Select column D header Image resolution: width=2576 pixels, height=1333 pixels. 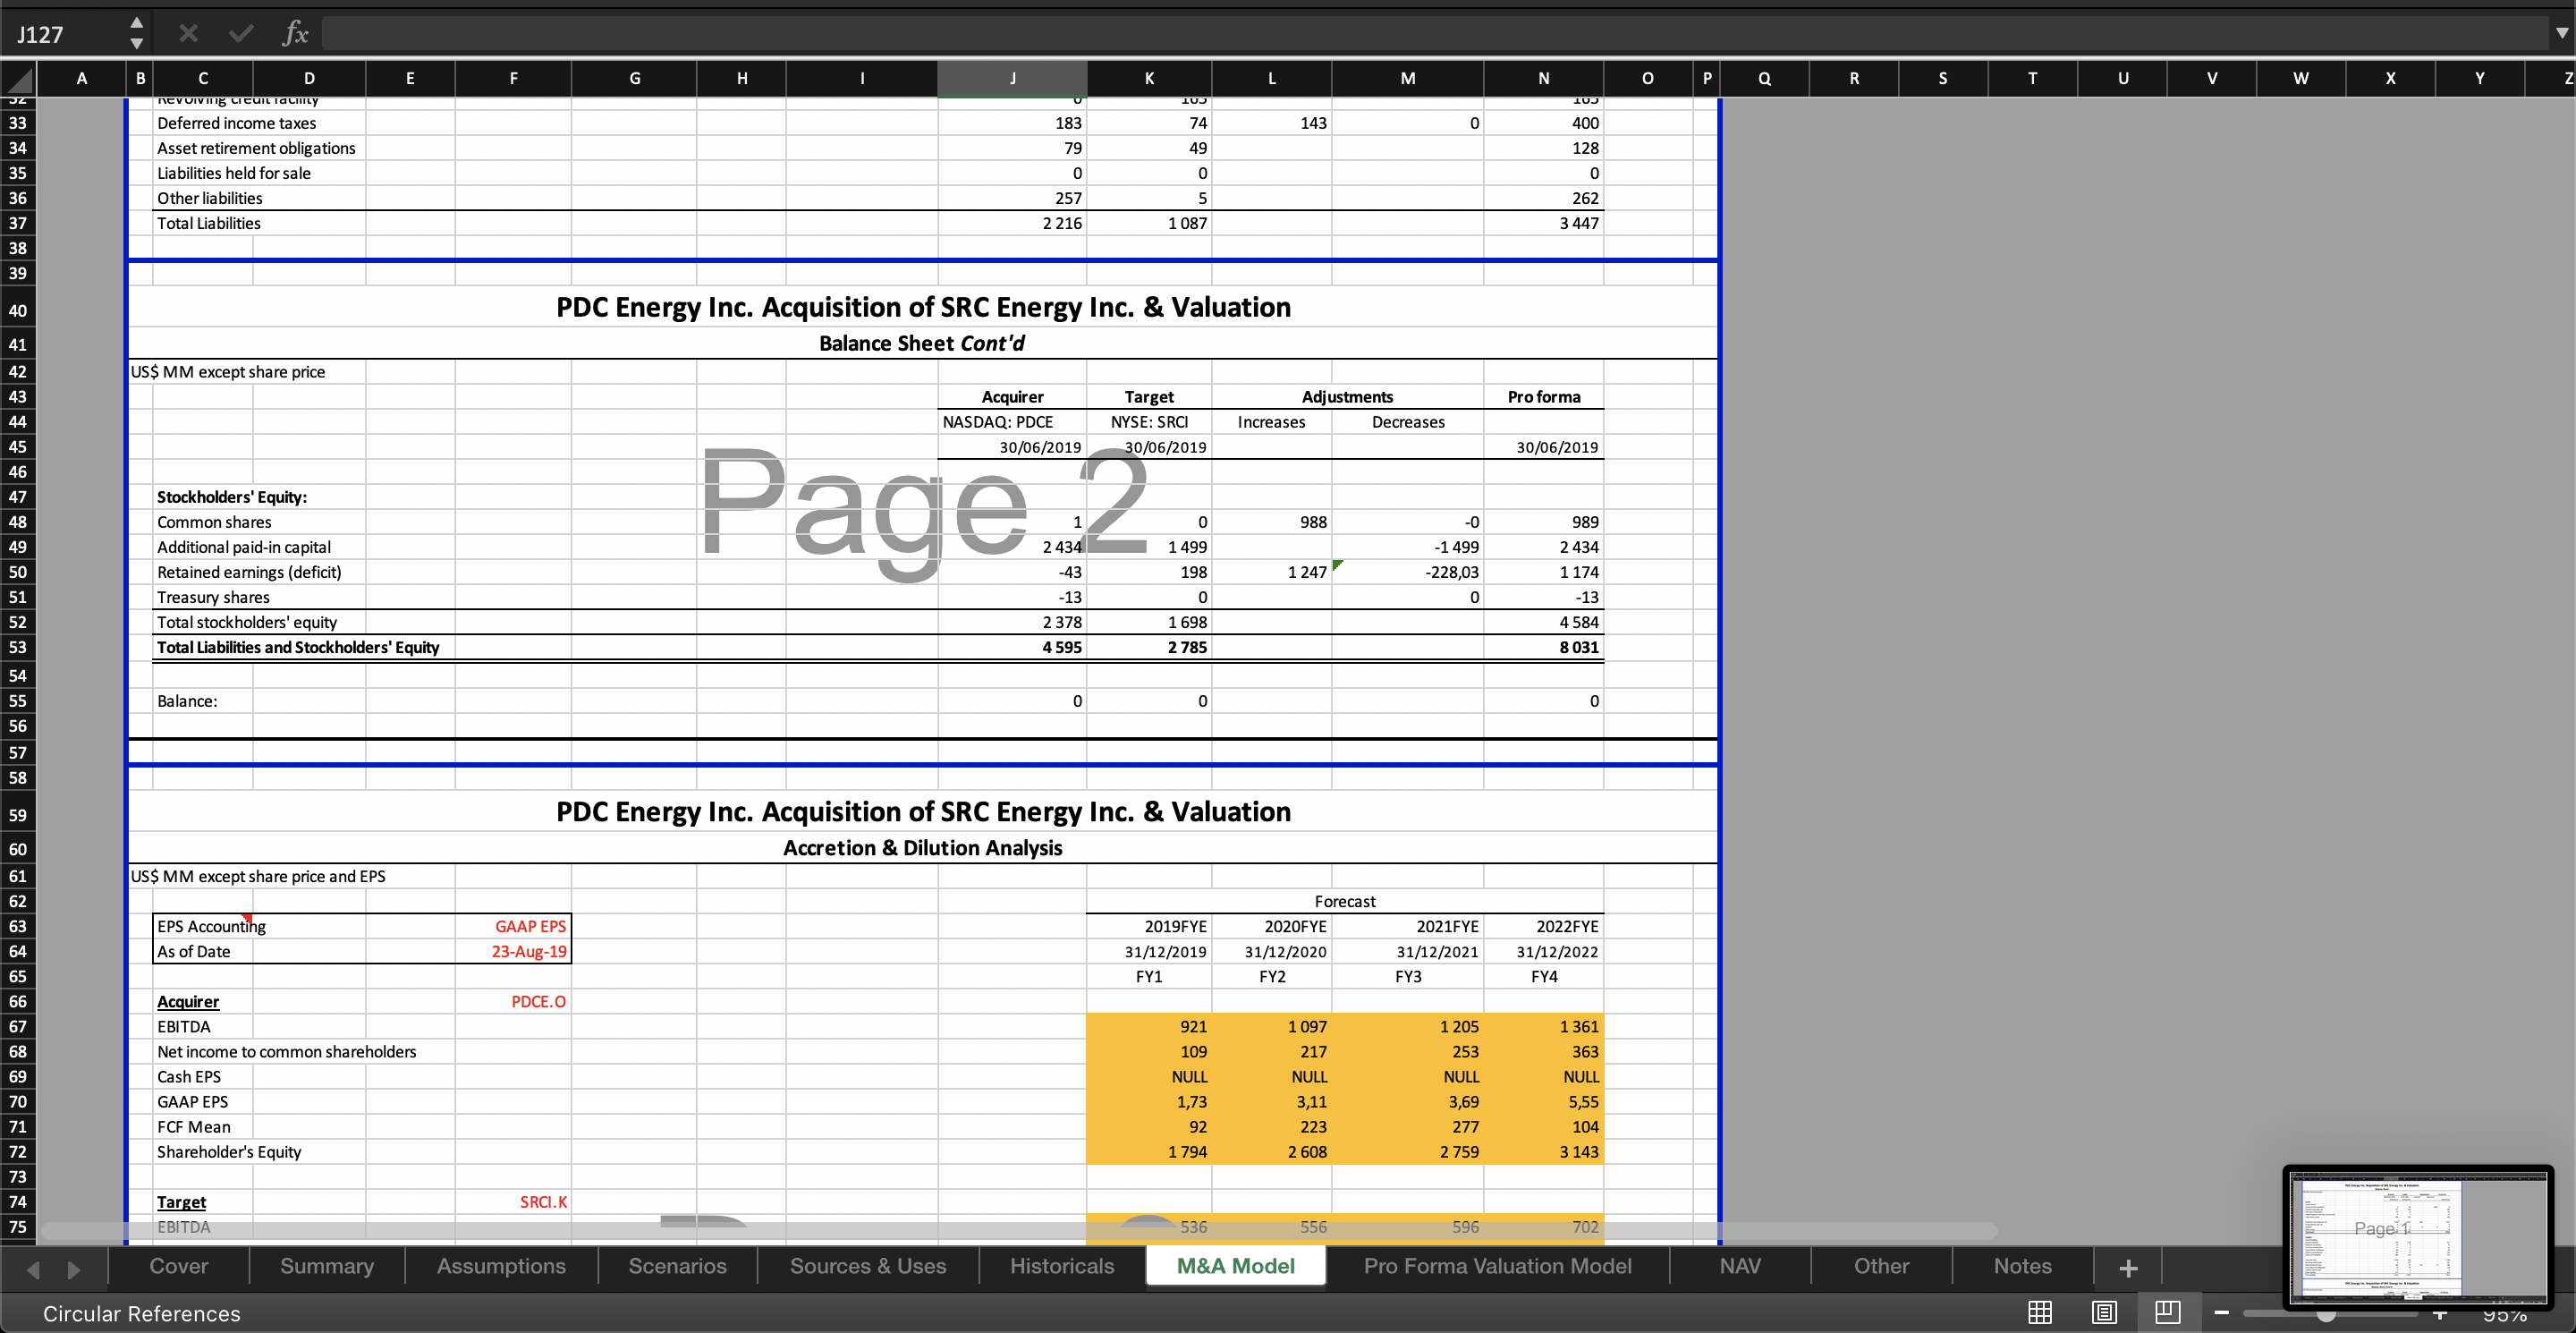click(309, 78)
